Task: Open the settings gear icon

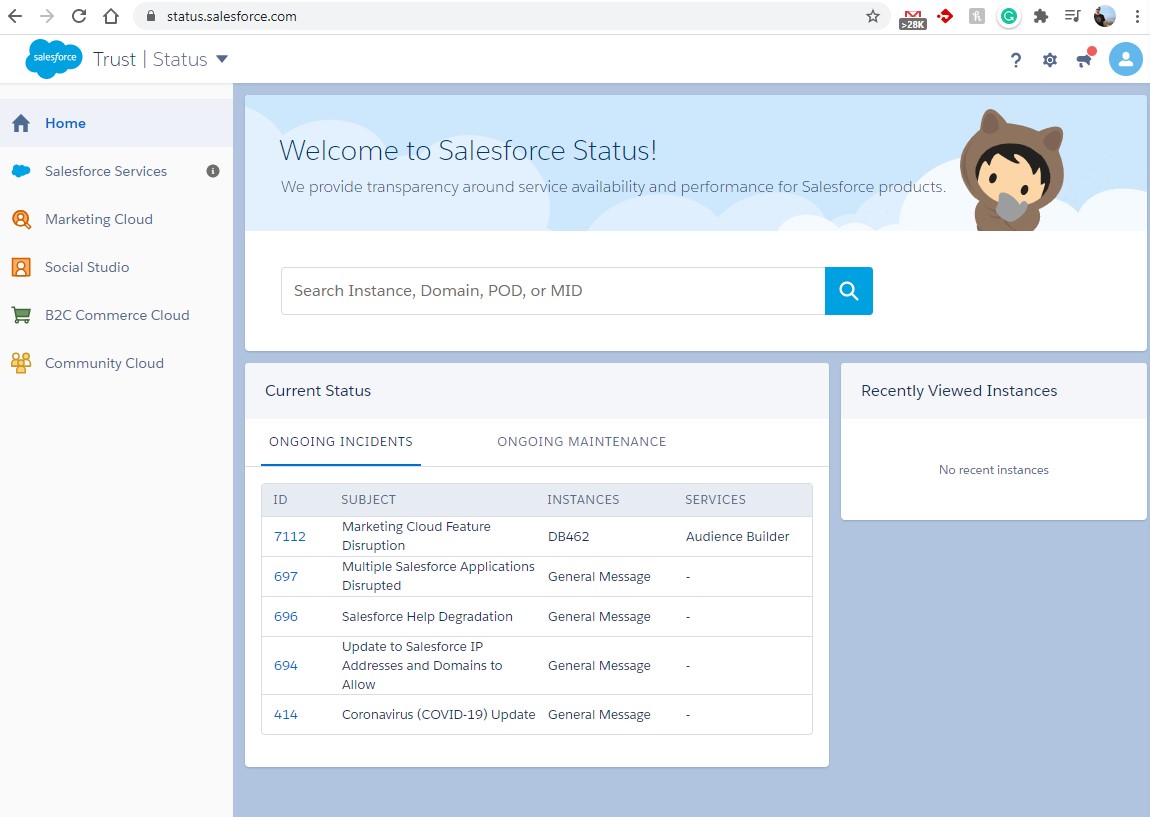Action: 1050,59
